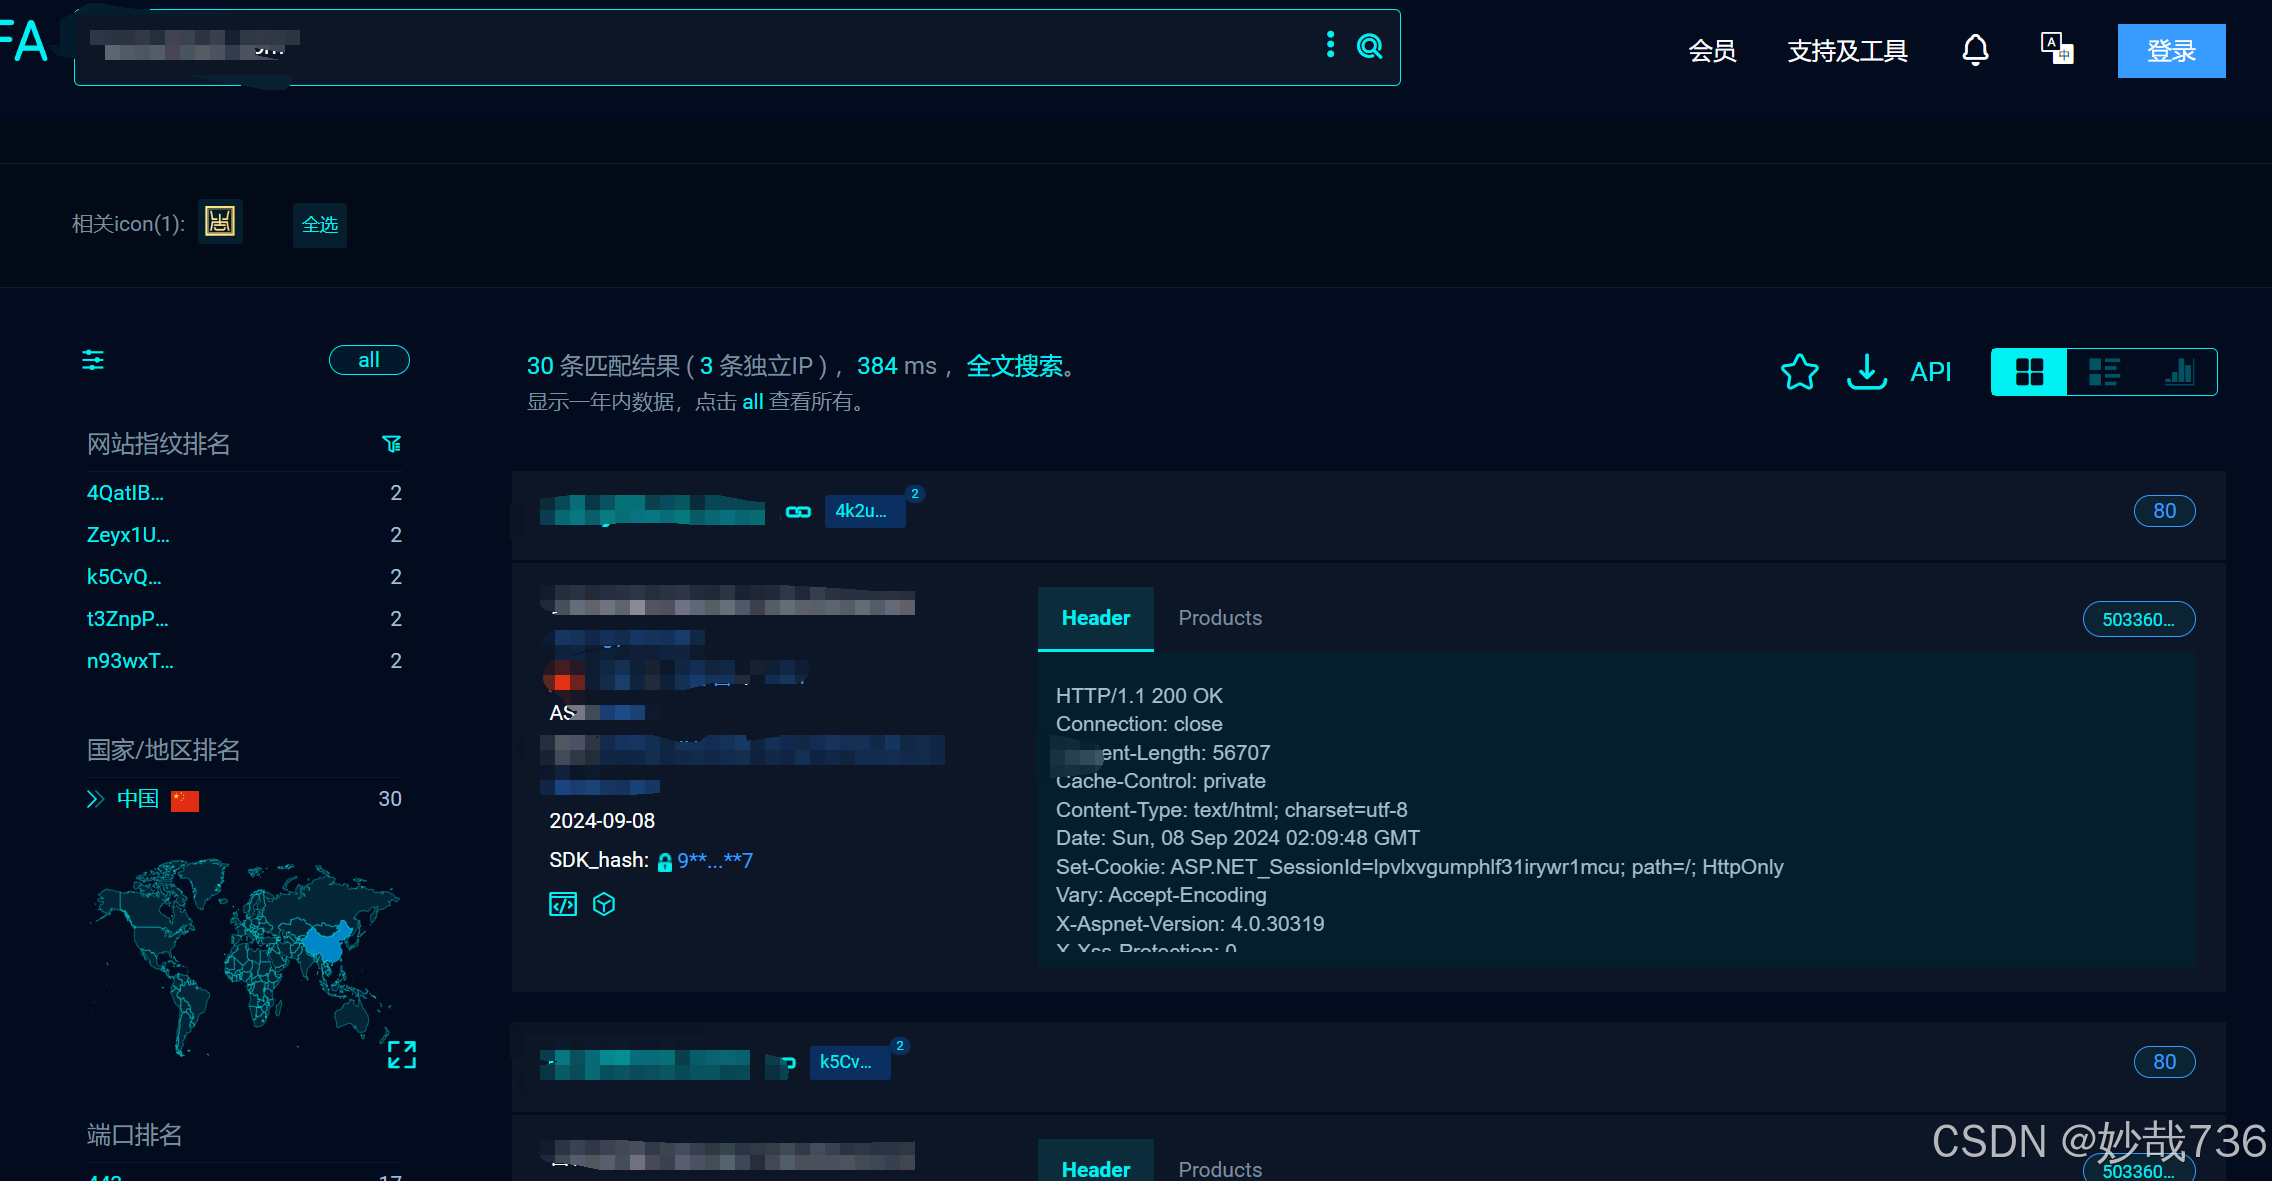This screenshot has height=1181, width=2272.
Task: Switch to the grid card view
Action: click(2029, 372)
